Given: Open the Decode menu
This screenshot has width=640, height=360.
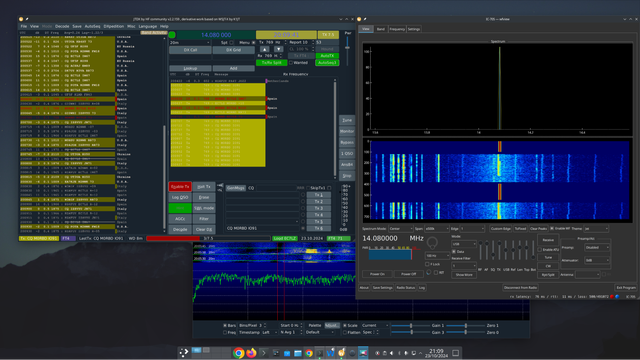Looking at the screenshot, I should tap(62, 26).
